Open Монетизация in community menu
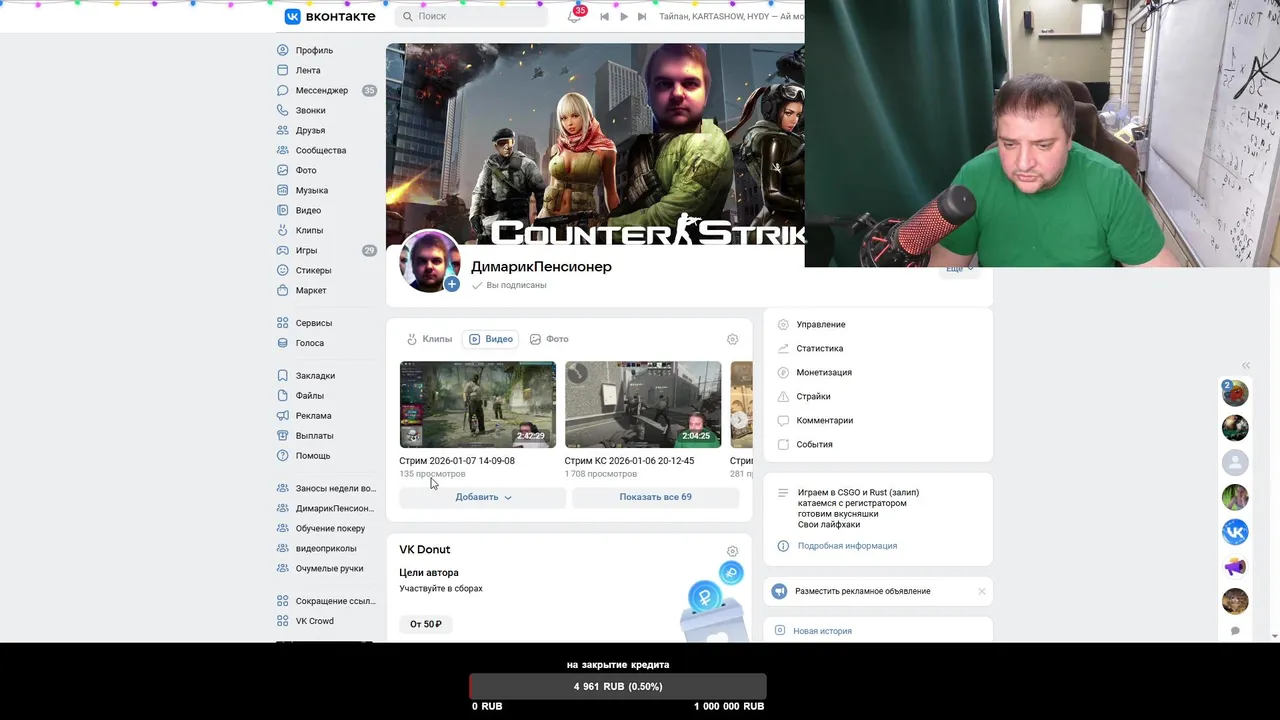1280x720 pixels. click(x=824, y=372)
